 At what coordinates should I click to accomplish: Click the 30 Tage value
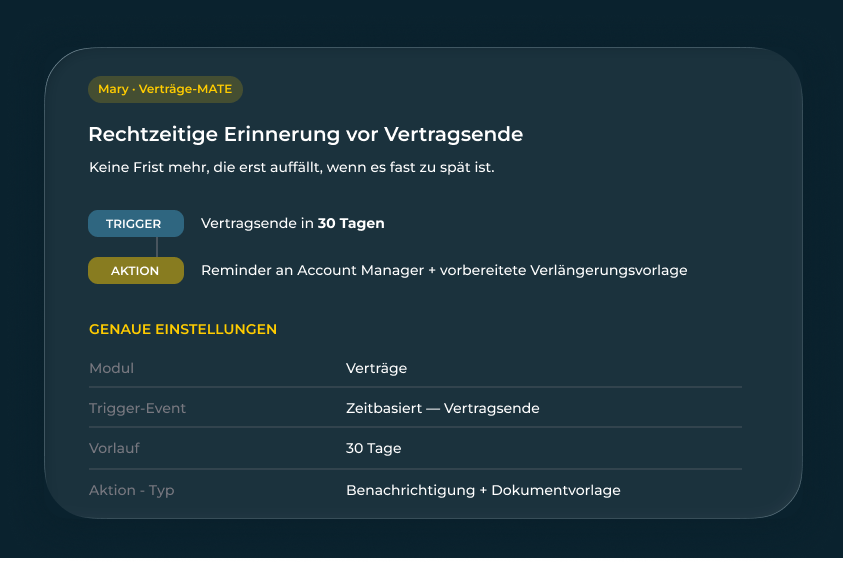[x=374, y=448]
